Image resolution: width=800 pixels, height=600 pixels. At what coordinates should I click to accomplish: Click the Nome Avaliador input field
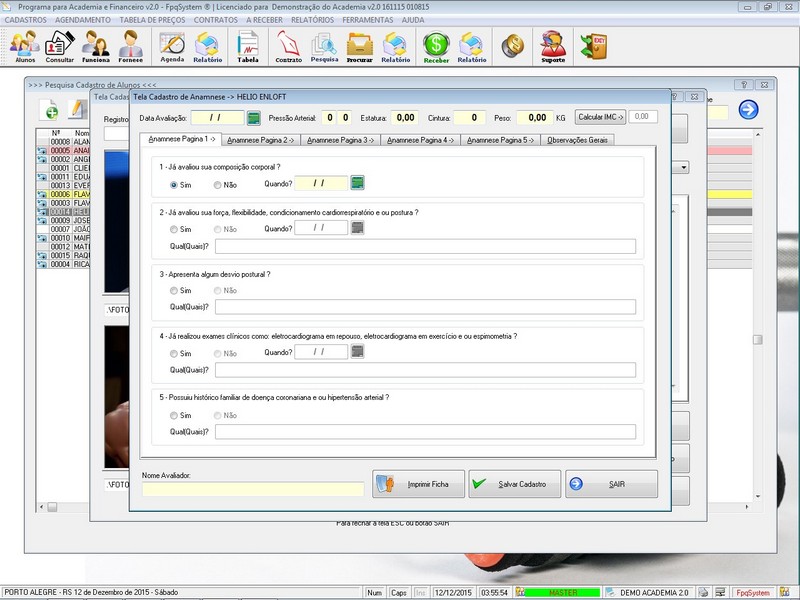point(253,489)
